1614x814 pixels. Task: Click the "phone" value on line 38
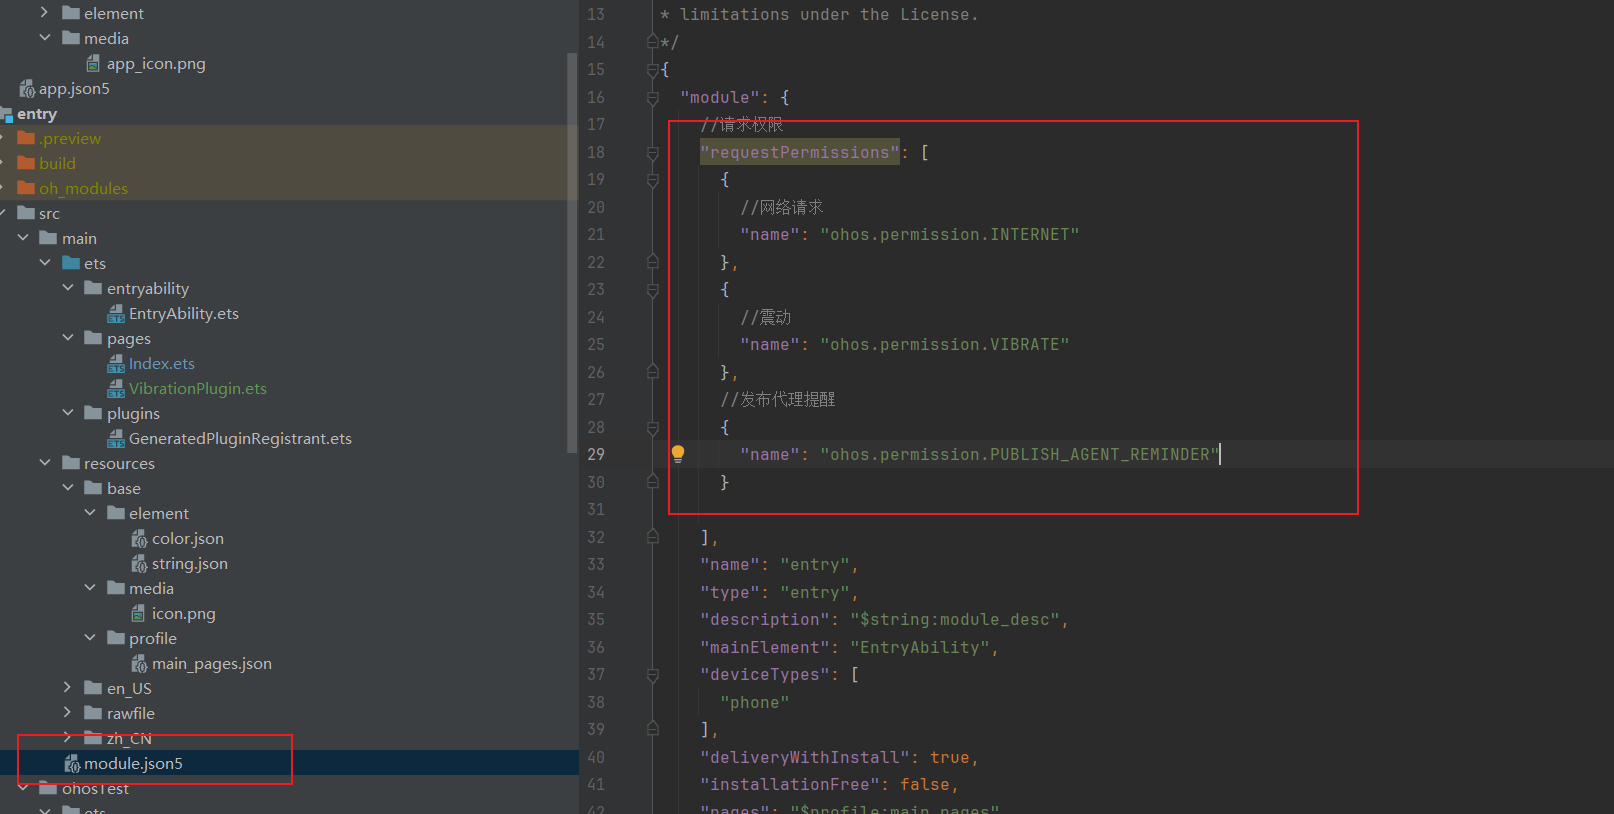click(755, 703)
